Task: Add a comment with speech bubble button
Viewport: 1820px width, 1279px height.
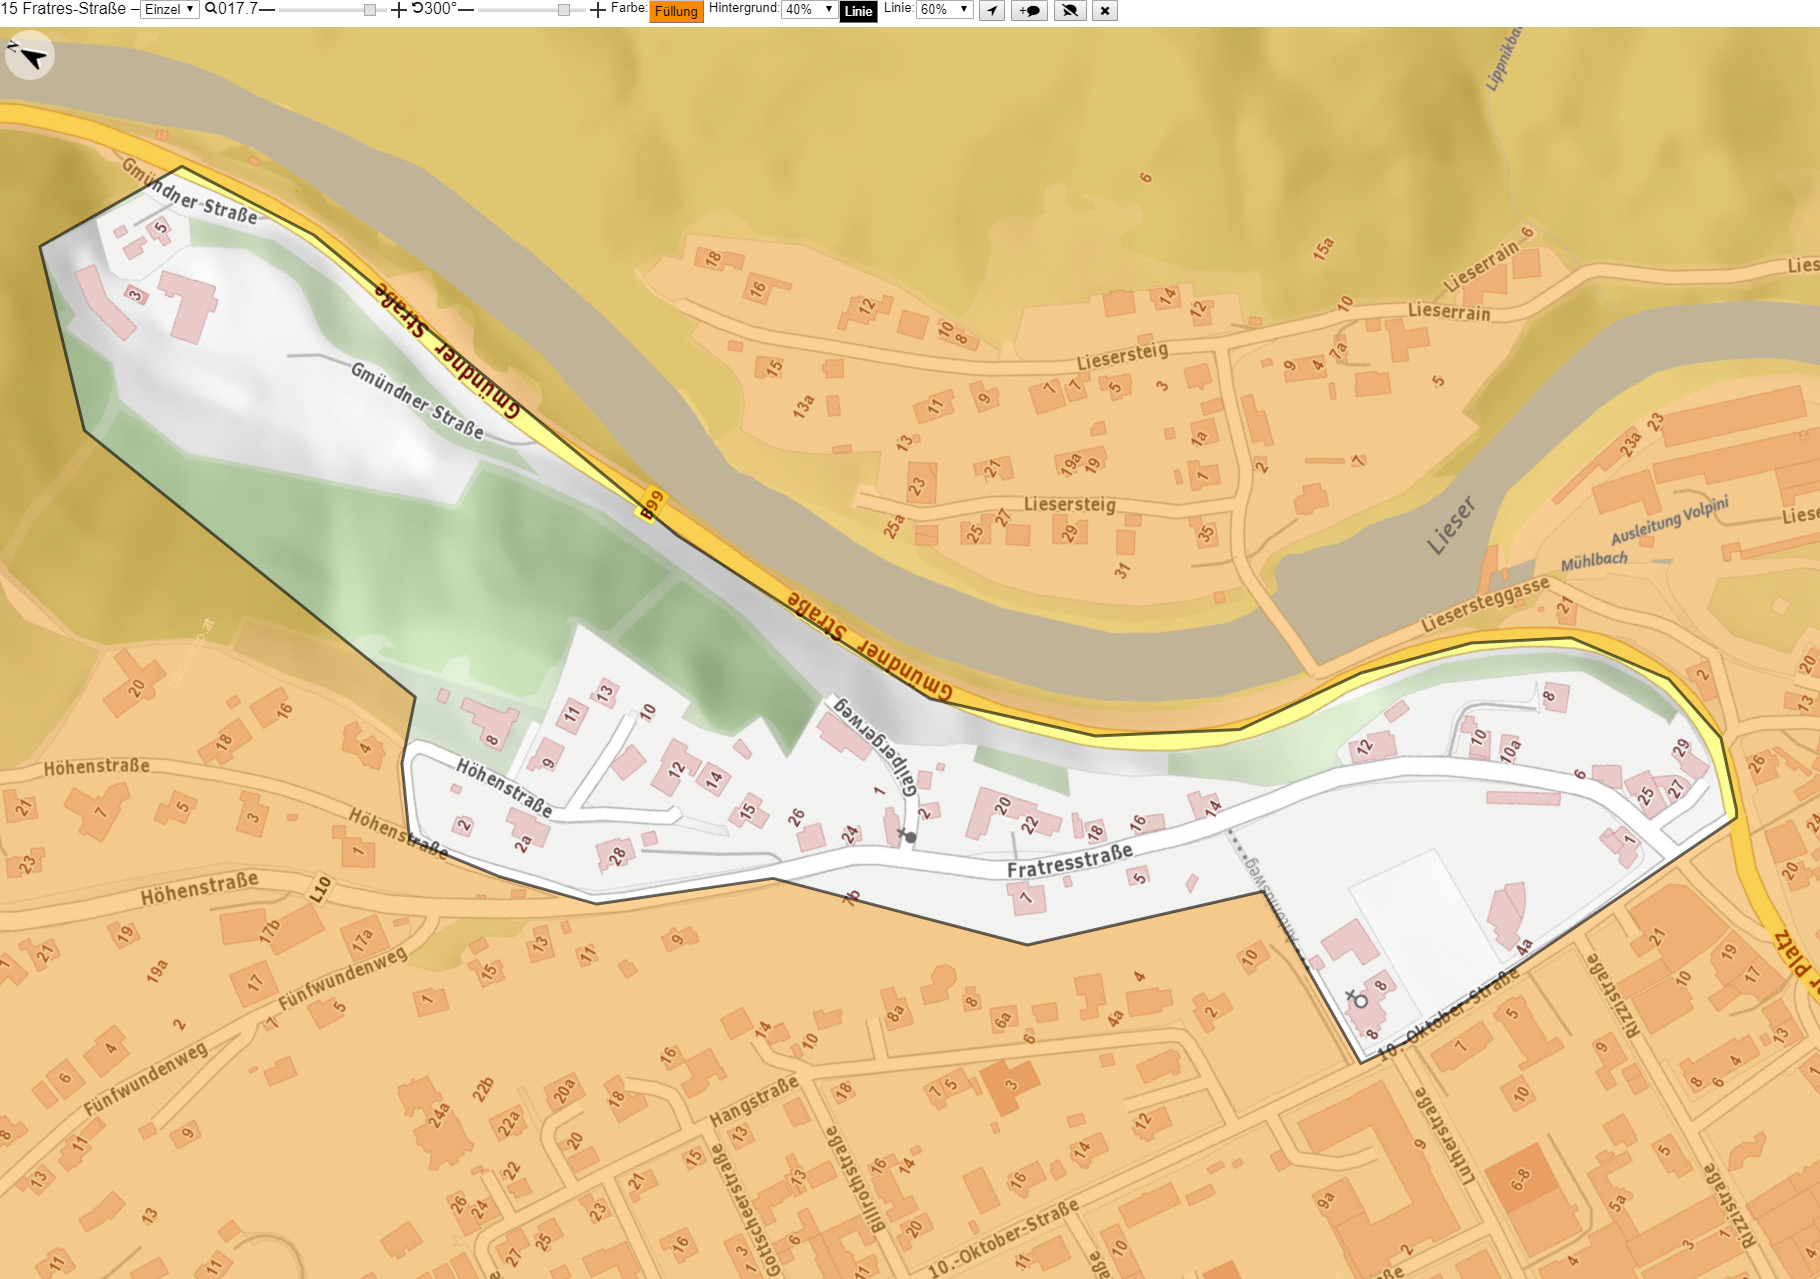Action: [1030, 11]
